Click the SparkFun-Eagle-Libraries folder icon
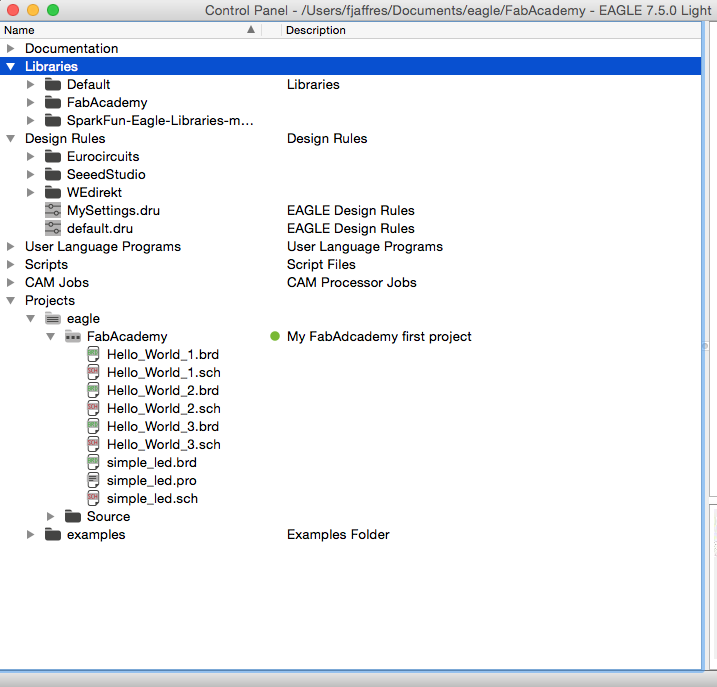 [x=53, y=121]
